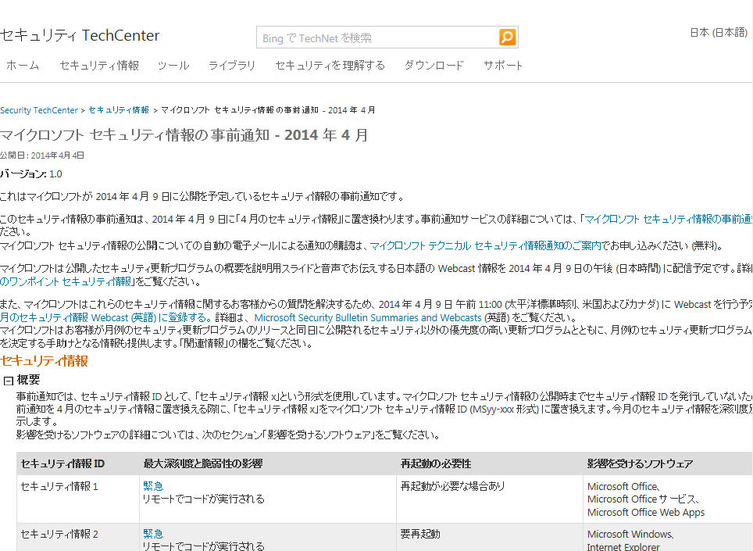Click Microsoft Office Web Apps text
753x551 pixels.
(646, 513)
